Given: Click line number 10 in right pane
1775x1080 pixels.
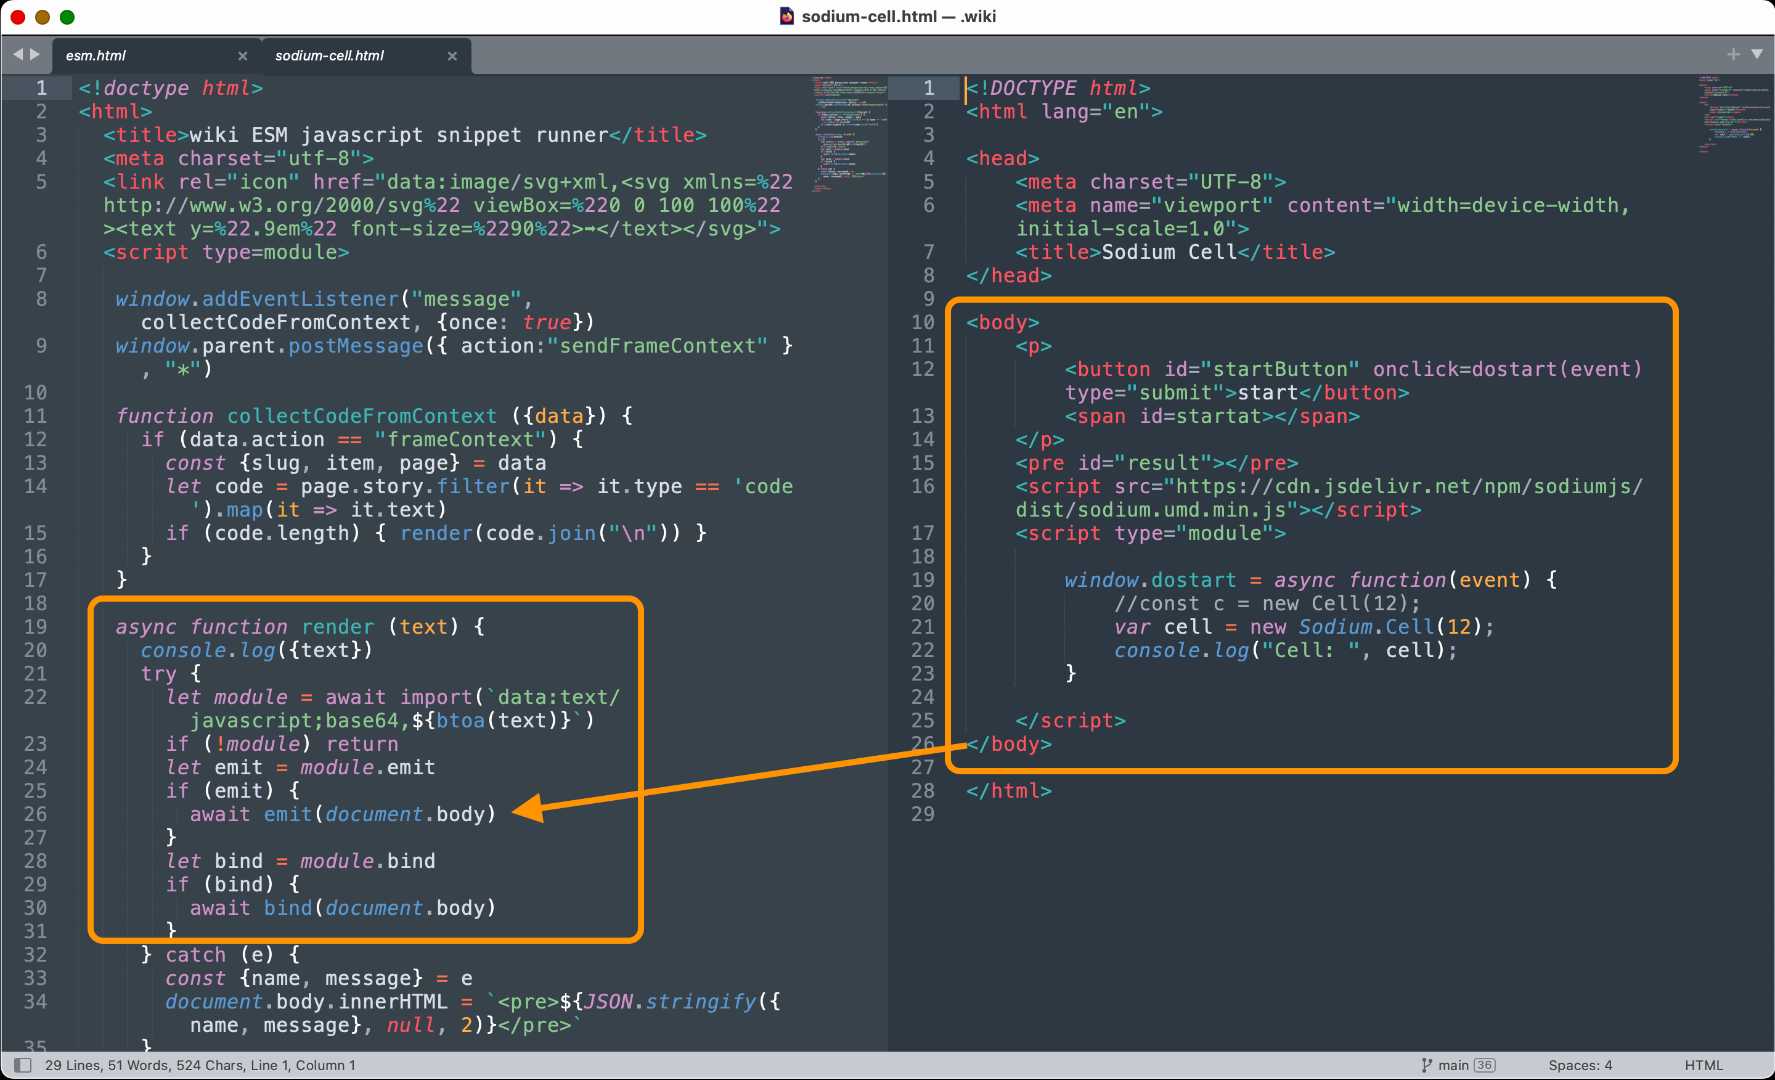Looking at the screenshot, I should click(923, 322).
